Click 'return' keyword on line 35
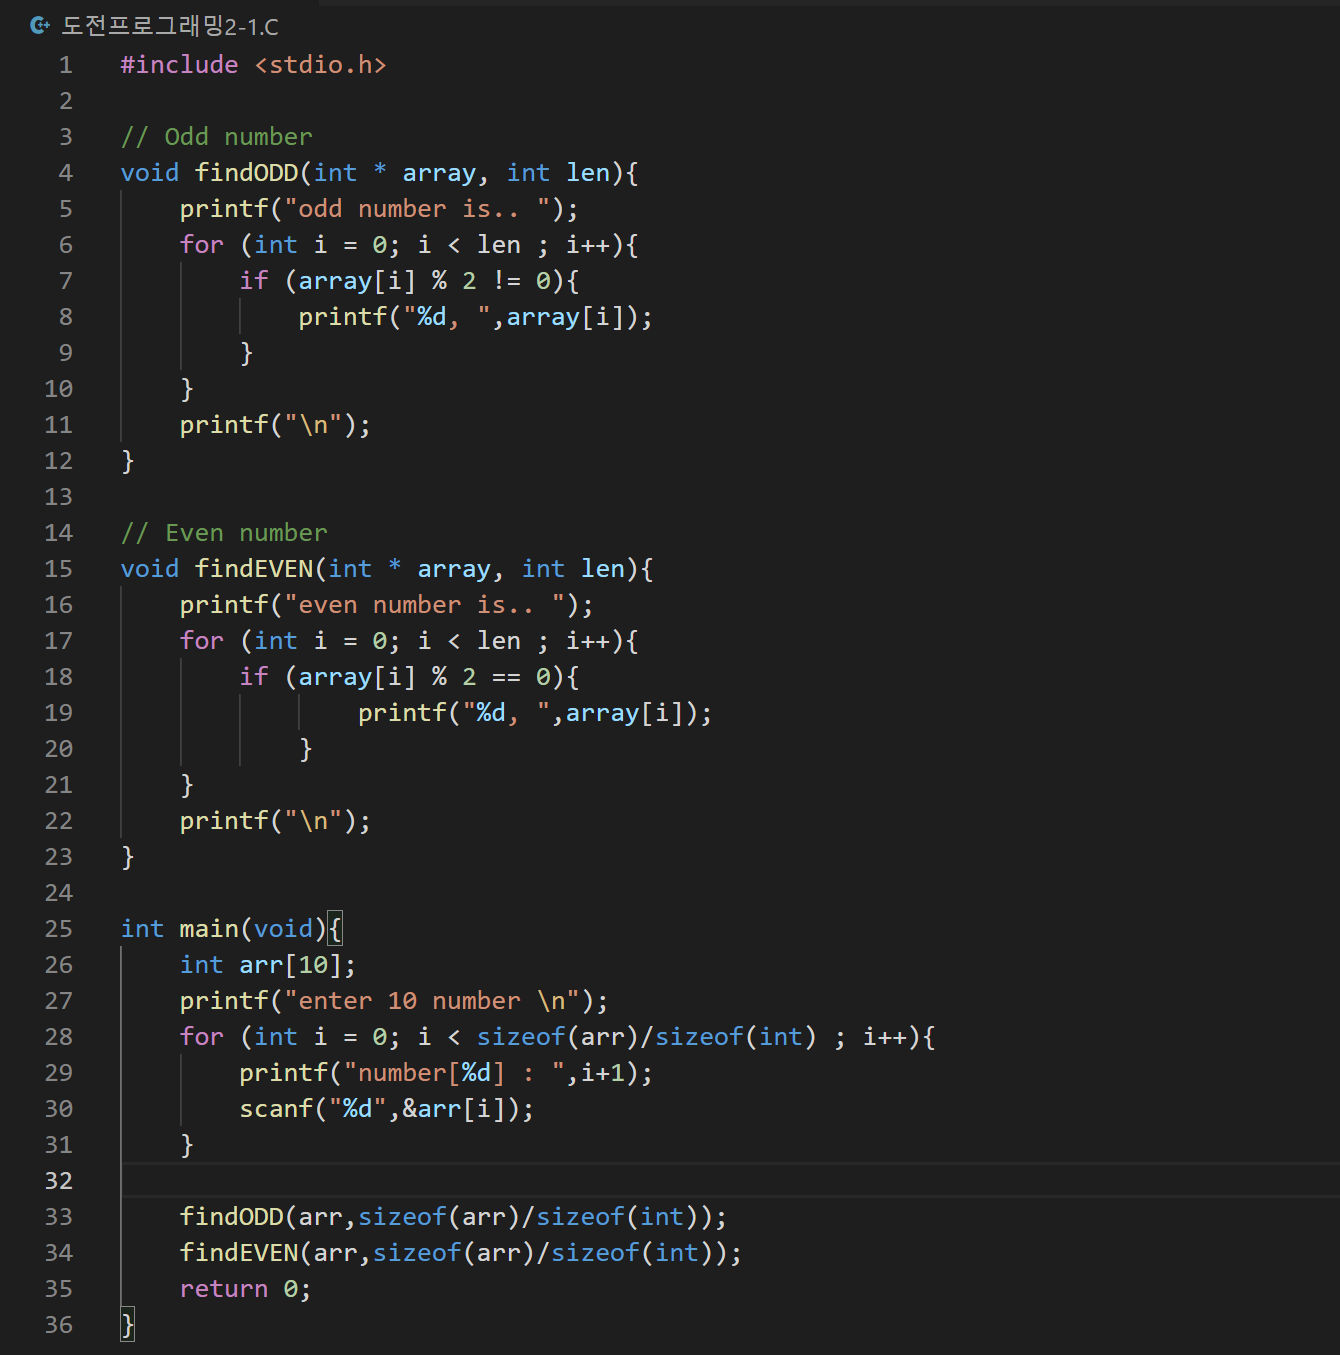1340x1355 pixels. (x=224, y=1289)
